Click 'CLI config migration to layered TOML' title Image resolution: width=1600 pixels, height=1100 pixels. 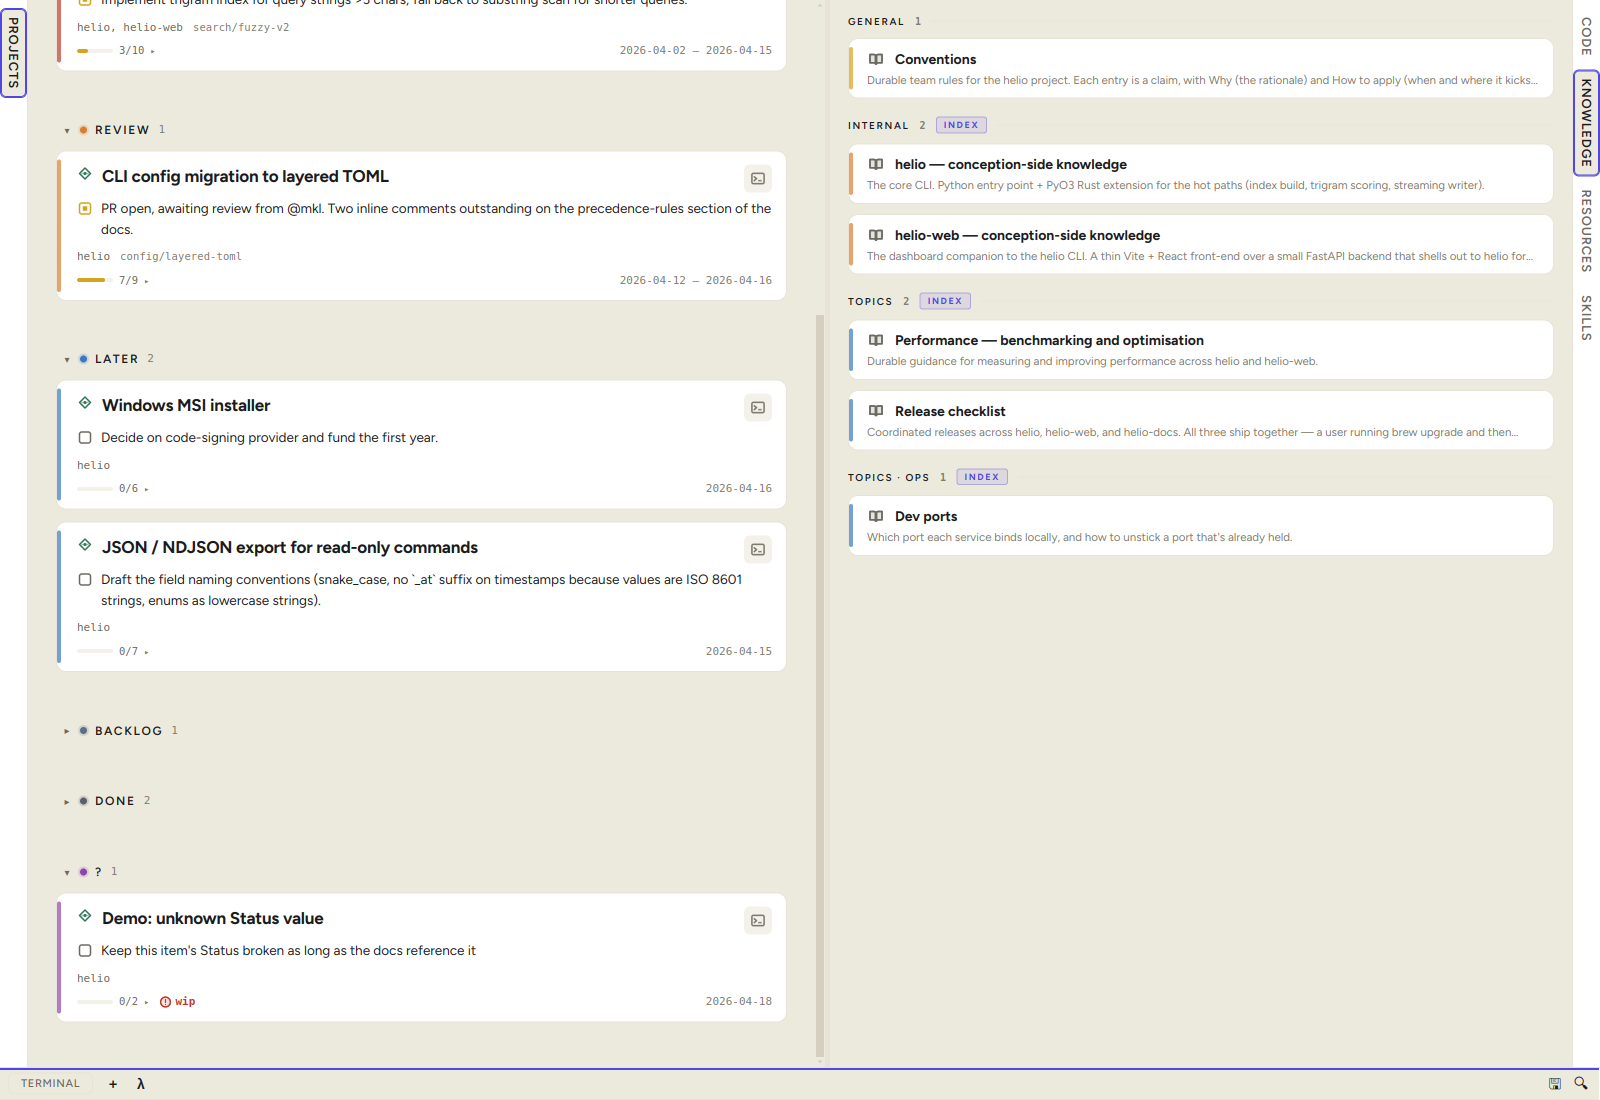click(x=245, y=176)
